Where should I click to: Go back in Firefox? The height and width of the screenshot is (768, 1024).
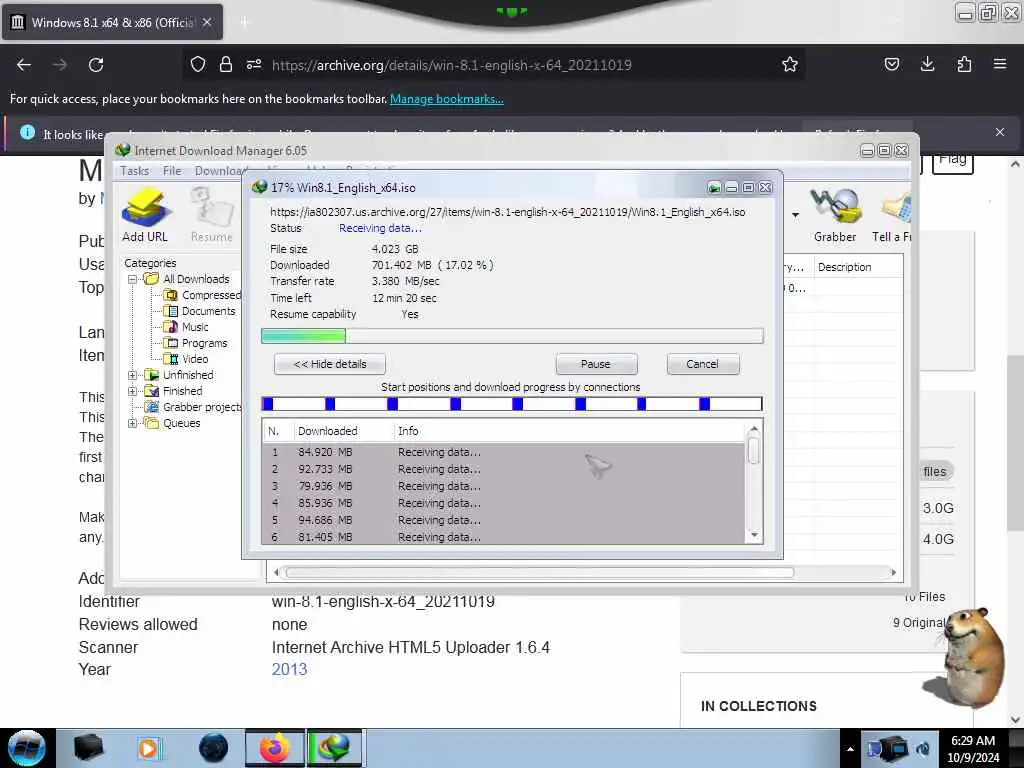click(24, 65)
